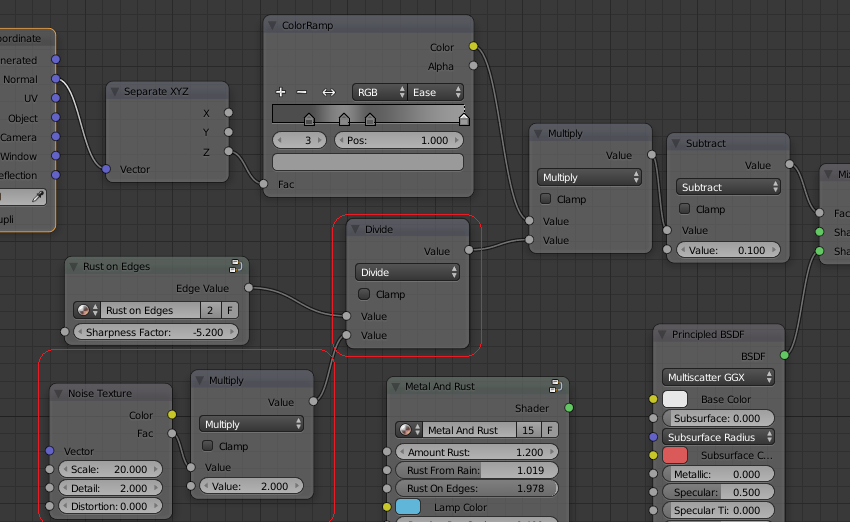Click the Divide node Value output socket
Screen dimensions: 850x522
click(468, 250)
